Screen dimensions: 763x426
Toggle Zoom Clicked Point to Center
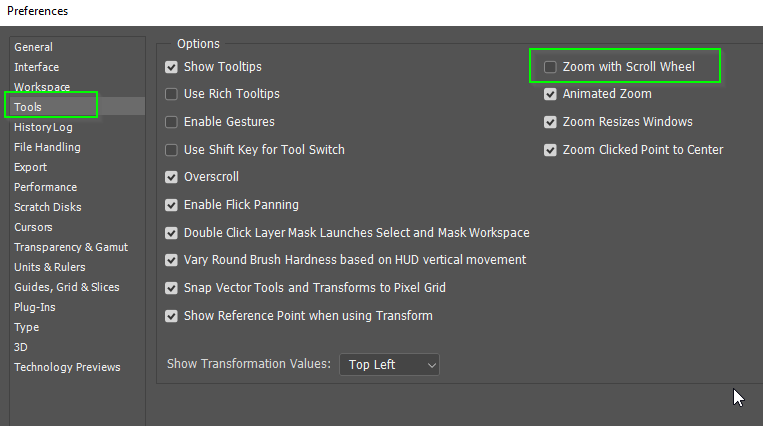[x=550, y=150]
